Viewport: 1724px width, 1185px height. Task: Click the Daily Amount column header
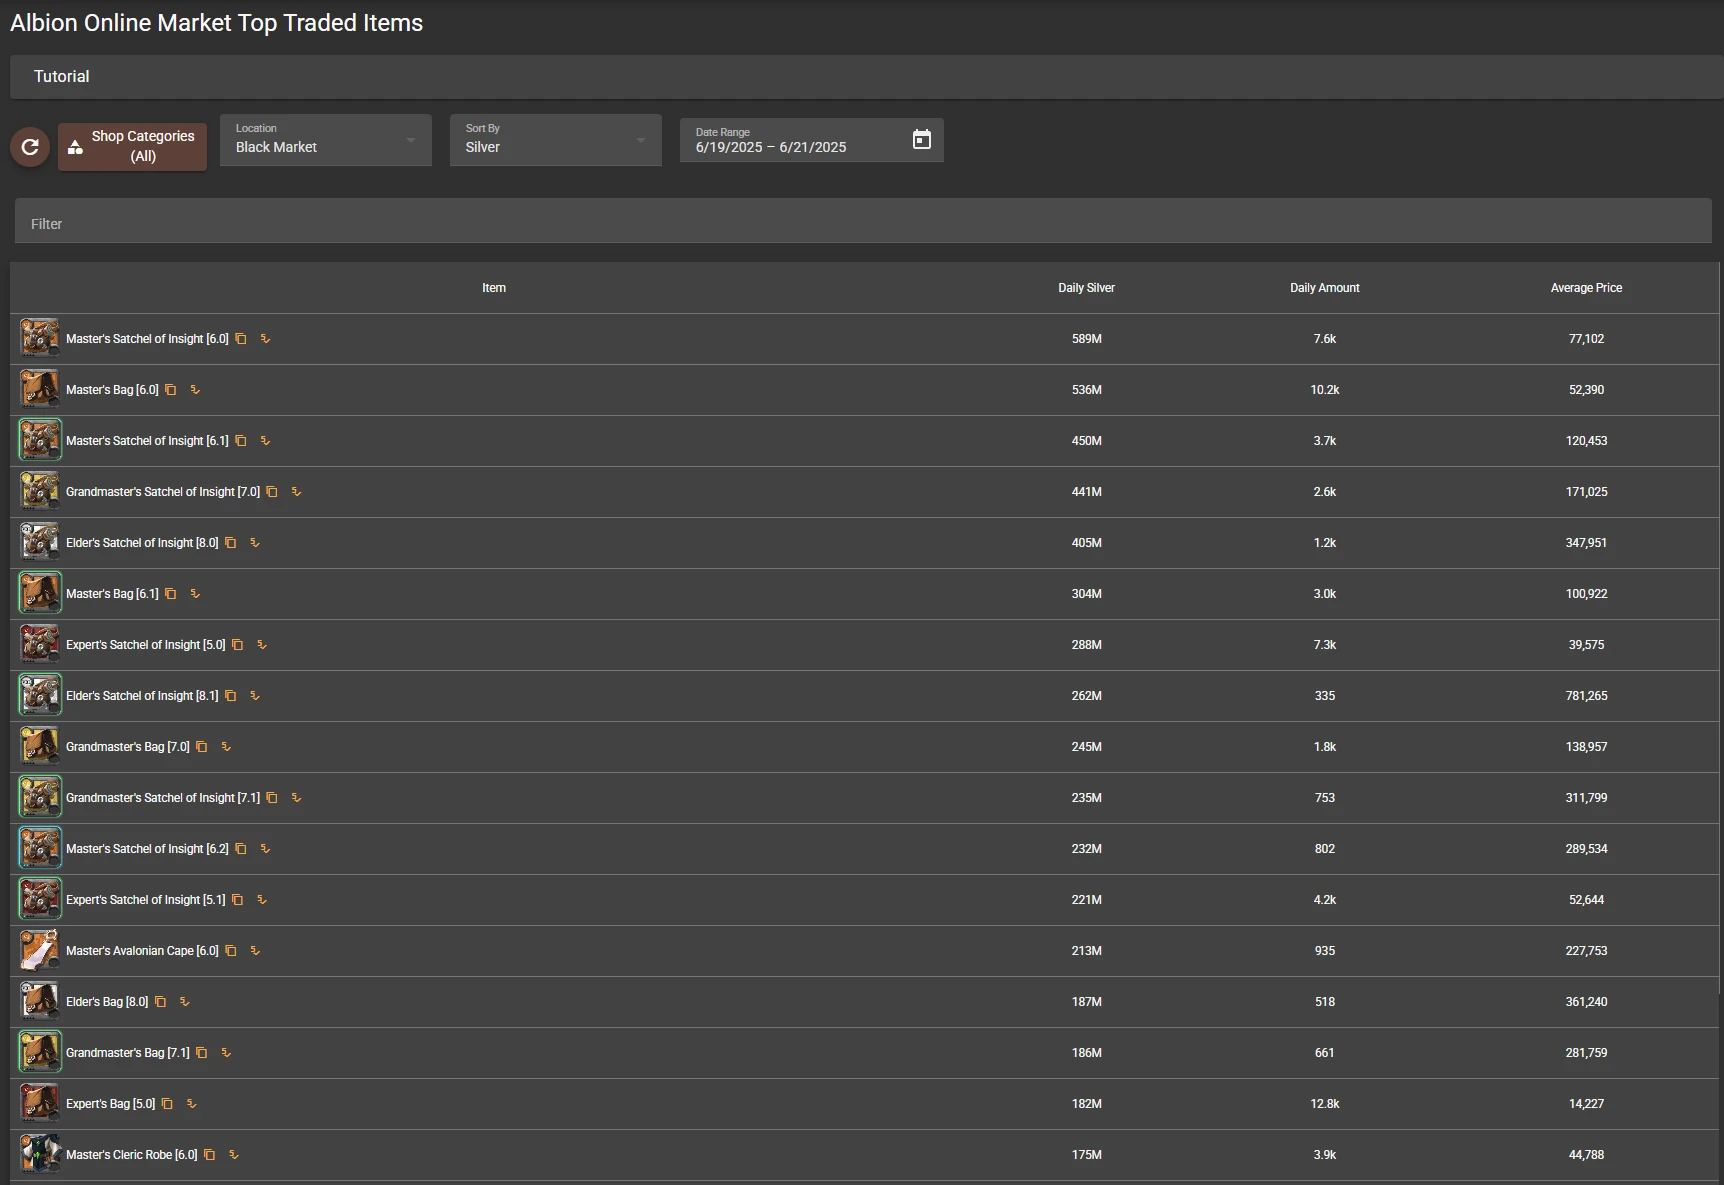pyautogui.click(x=1324, y=288)
